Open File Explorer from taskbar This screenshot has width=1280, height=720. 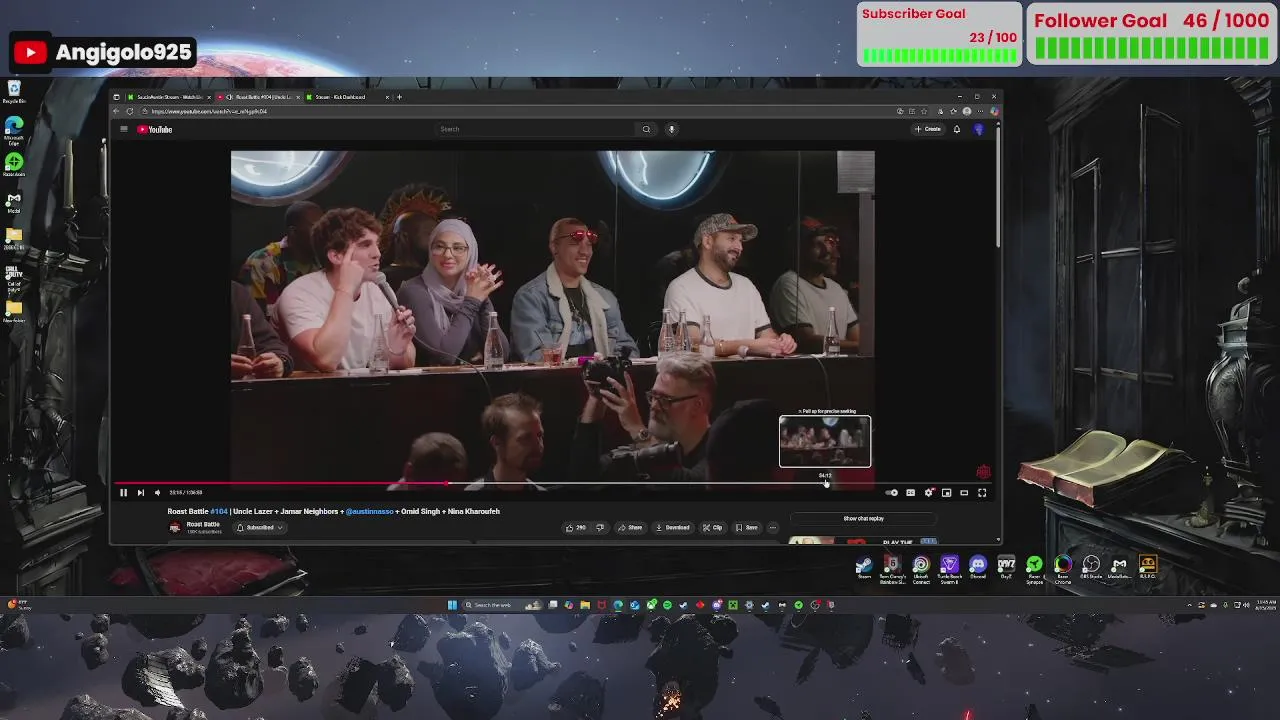(x=585, y=605)
